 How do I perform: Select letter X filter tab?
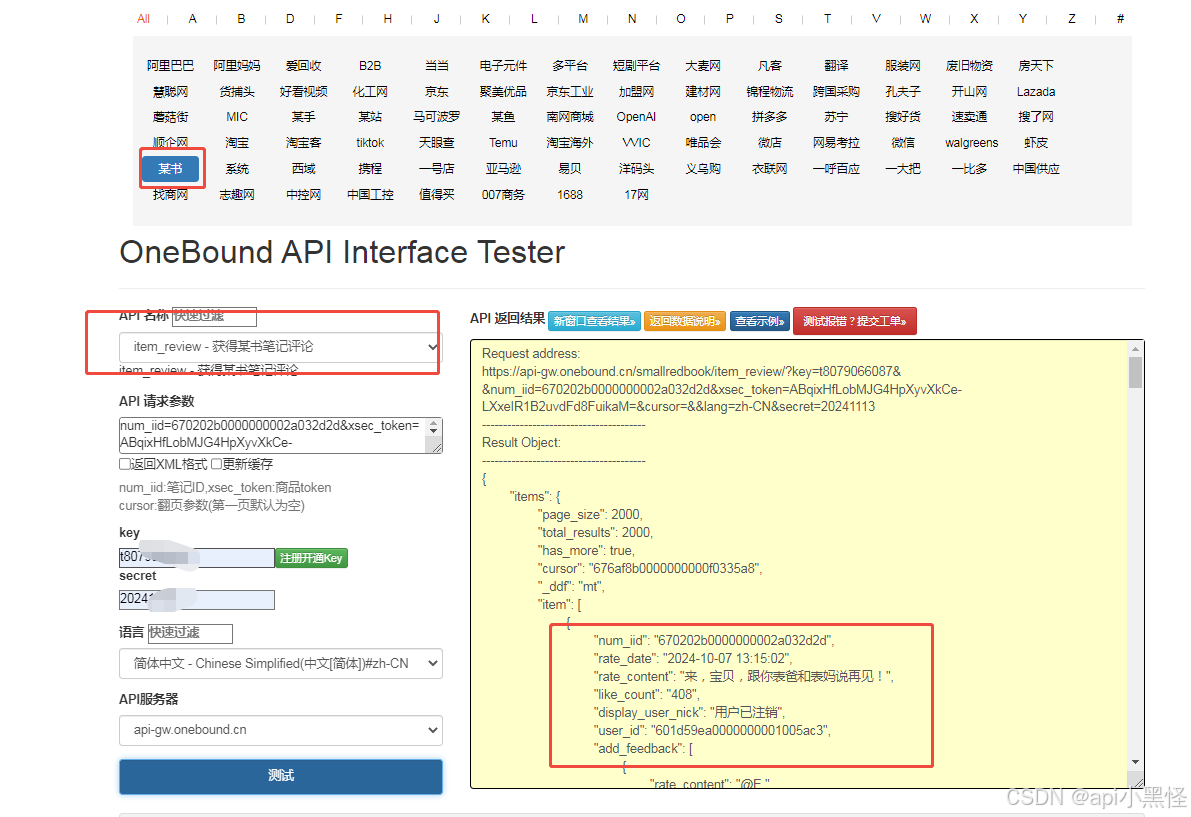pos(974,19)
